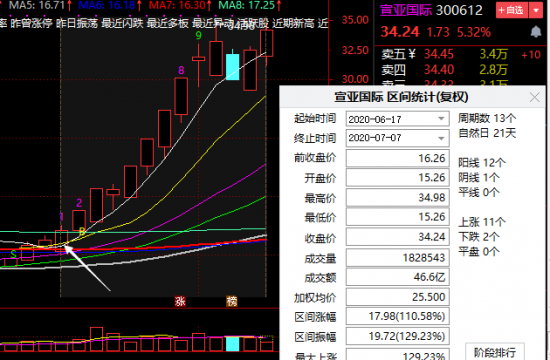Click the green S sell signal marker

click(x=13, y=254)
